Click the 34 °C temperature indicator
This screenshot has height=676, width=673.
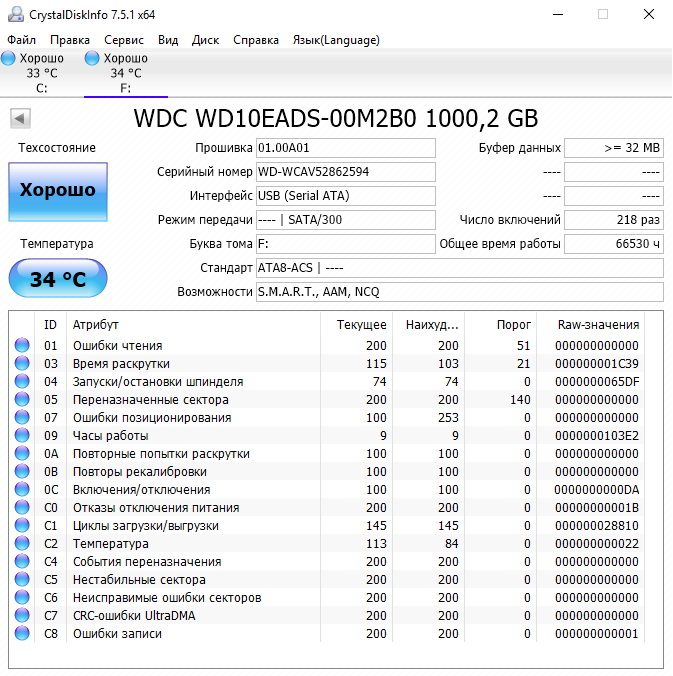pyautogui.click(x=57, y=279)
